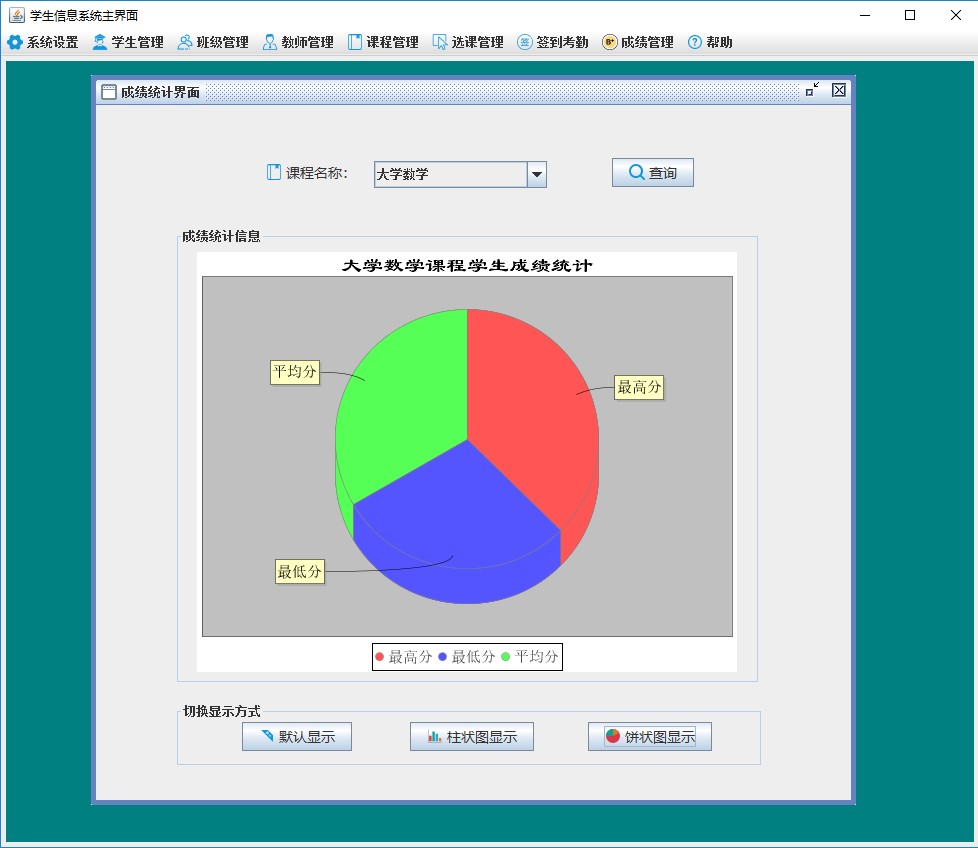This screenshot has height=848, width=978.
Task: Open the 系统设置 menu
Action: click(43, 42)
